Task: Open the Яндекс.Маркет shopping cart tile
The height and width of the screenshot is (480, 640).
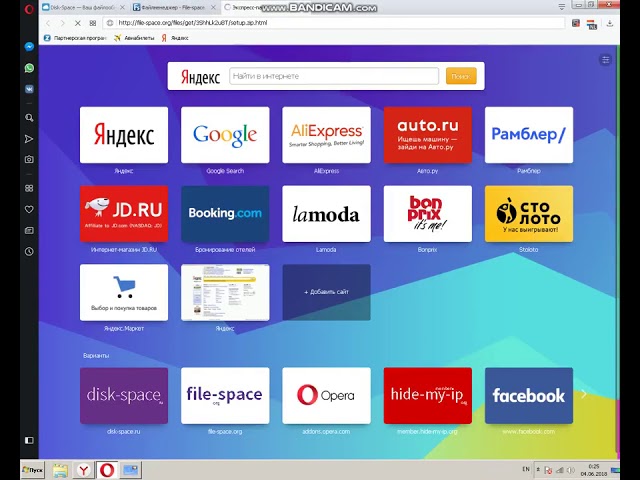Action: [x=124, y=292]
